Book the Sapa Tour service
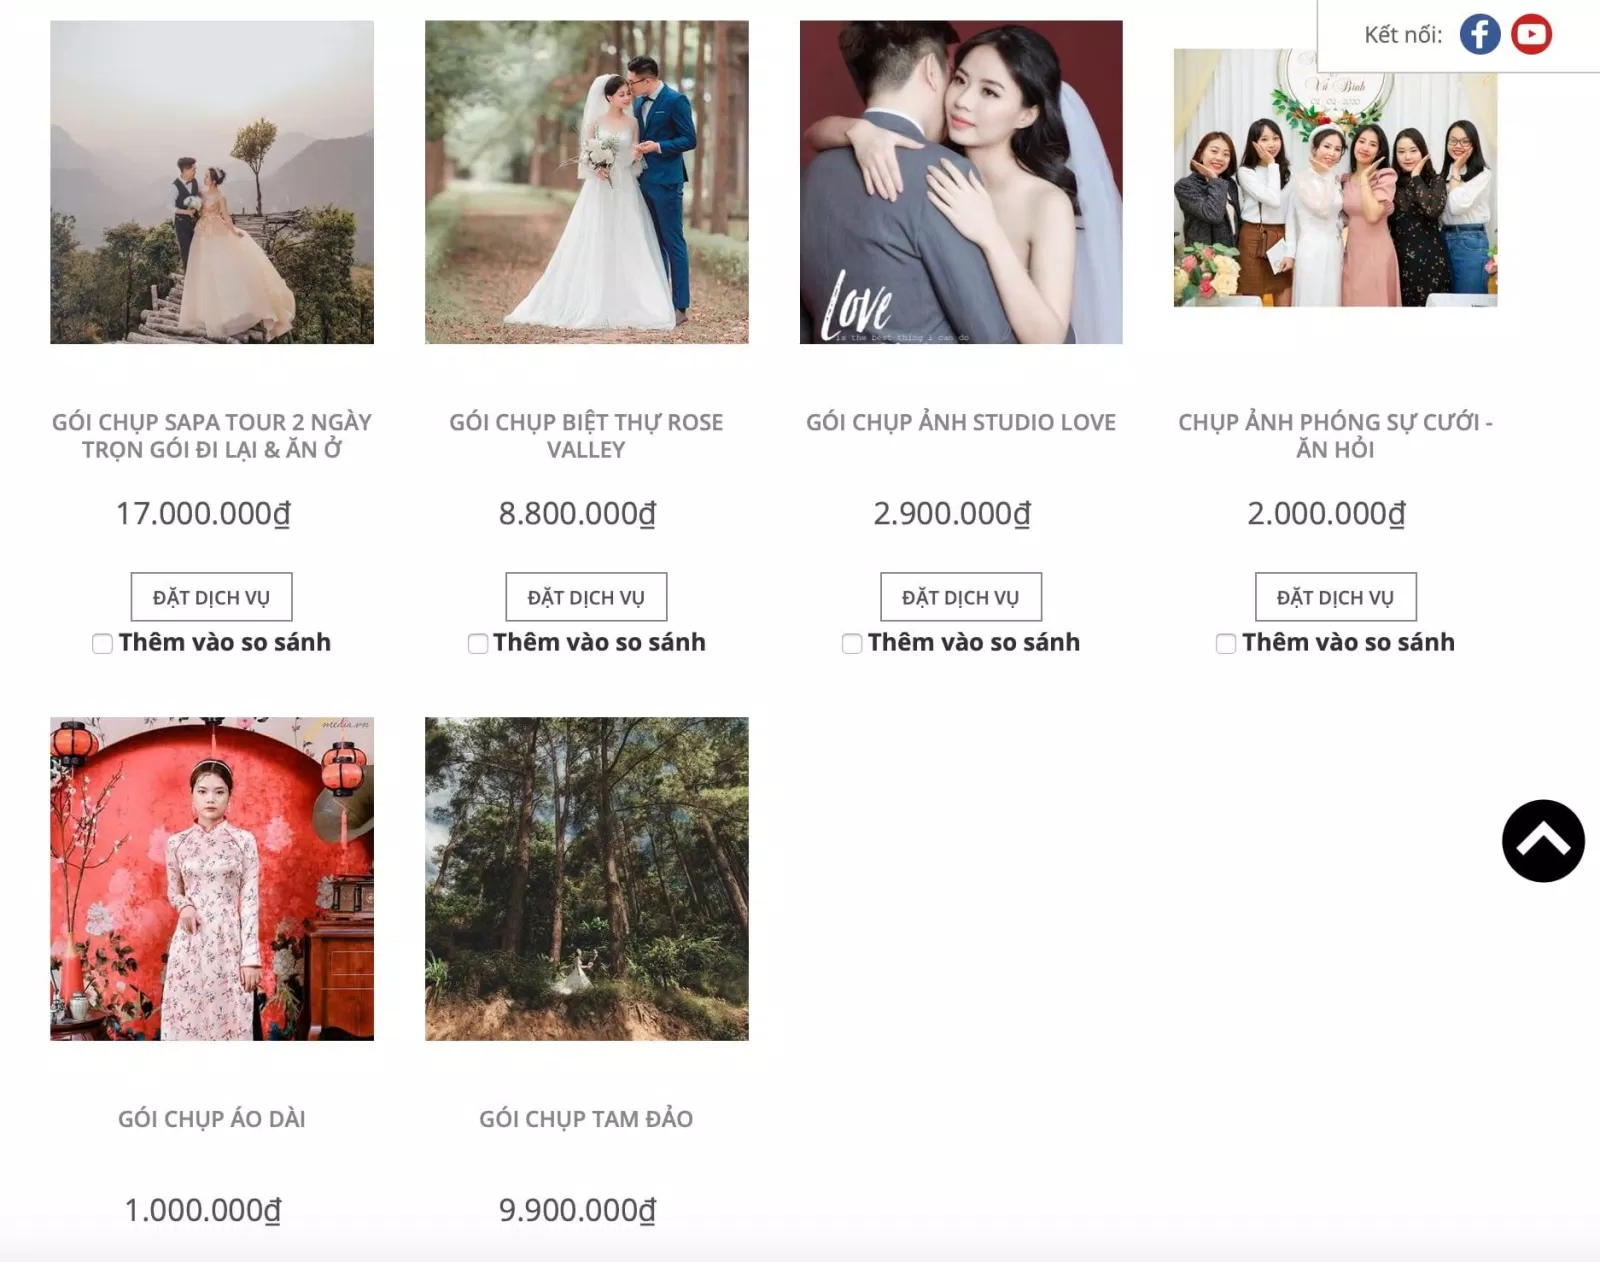The width and height of the screenshot is (1600, 1262). [212, 597]
